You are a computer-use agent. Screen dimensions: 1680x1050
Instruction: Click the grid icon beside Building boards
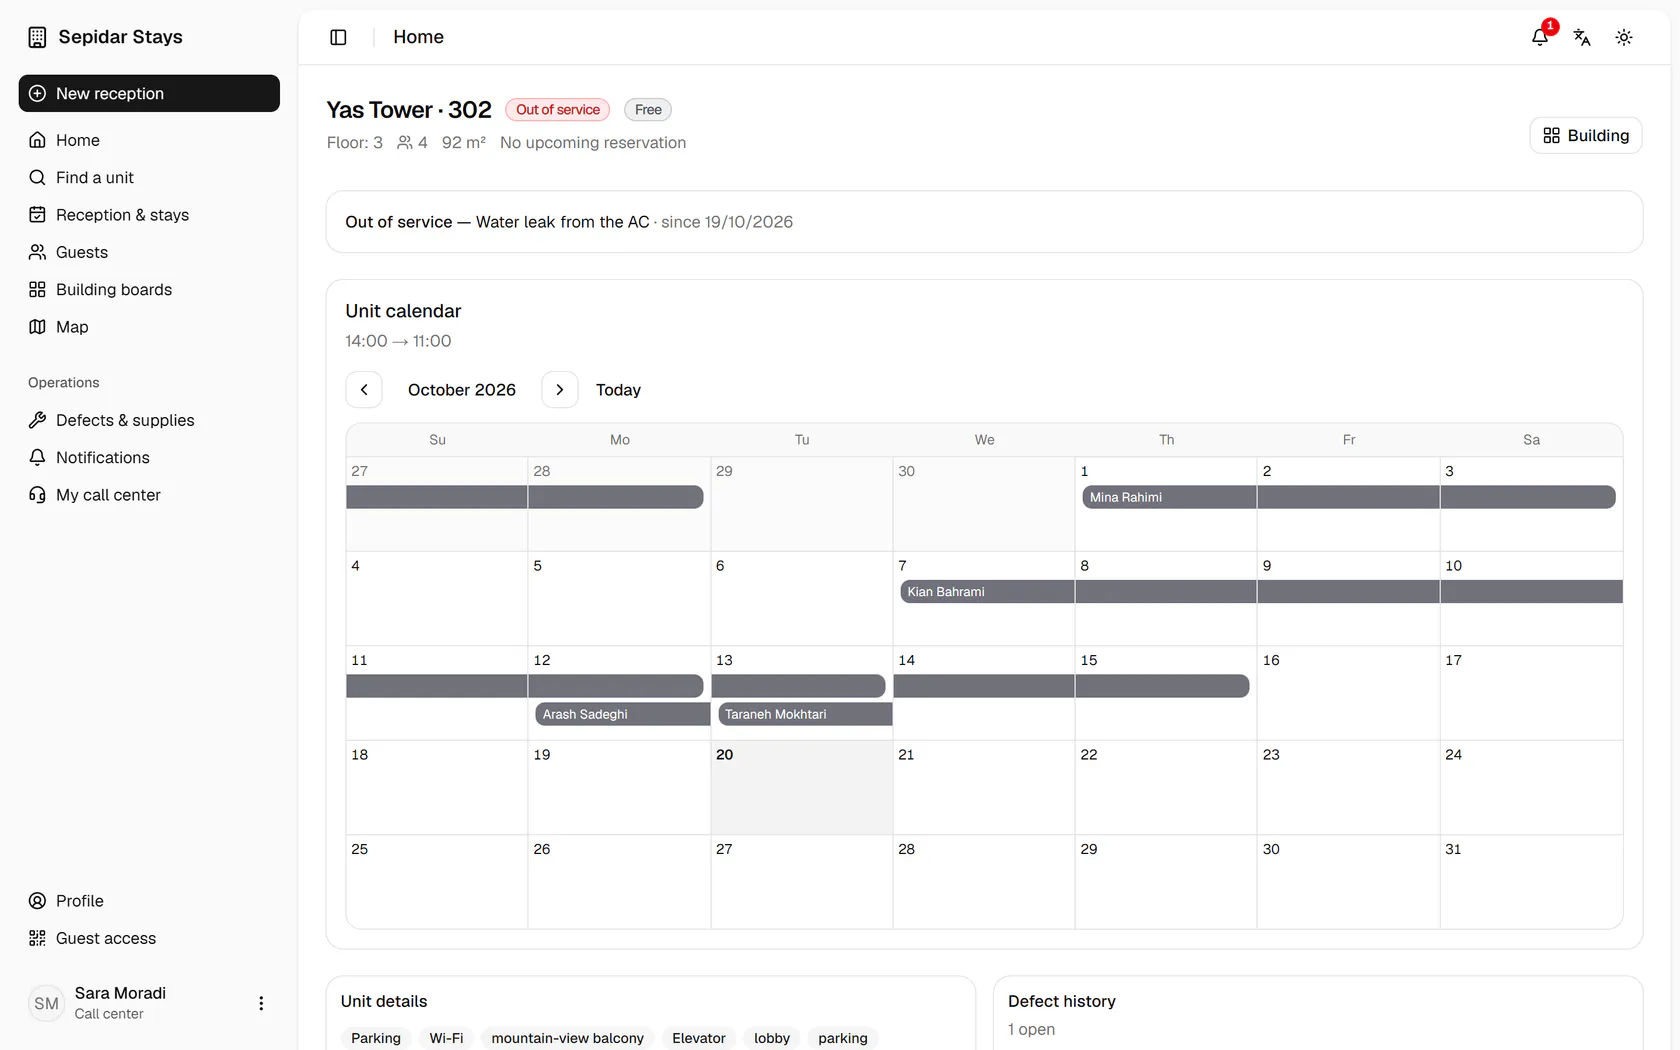(37, 289)
